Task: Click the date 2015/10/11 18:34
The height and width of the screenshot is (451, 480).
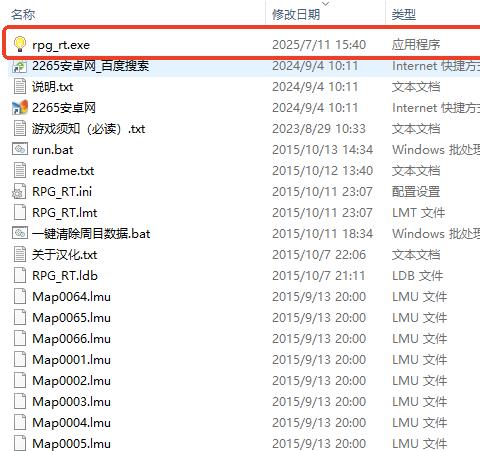Action: (322, 234)
